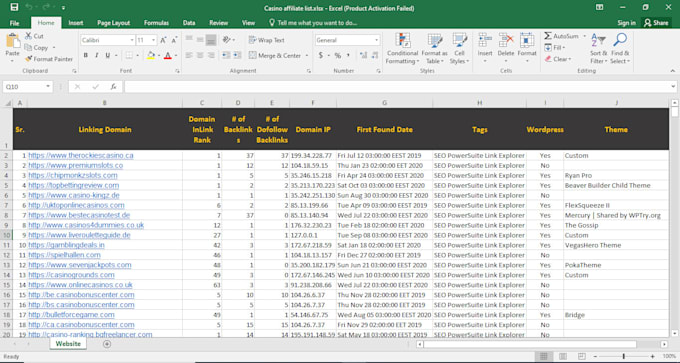680x363 pixels.
Task: Click the Tell me what you want box
Action: click(313, 23)
